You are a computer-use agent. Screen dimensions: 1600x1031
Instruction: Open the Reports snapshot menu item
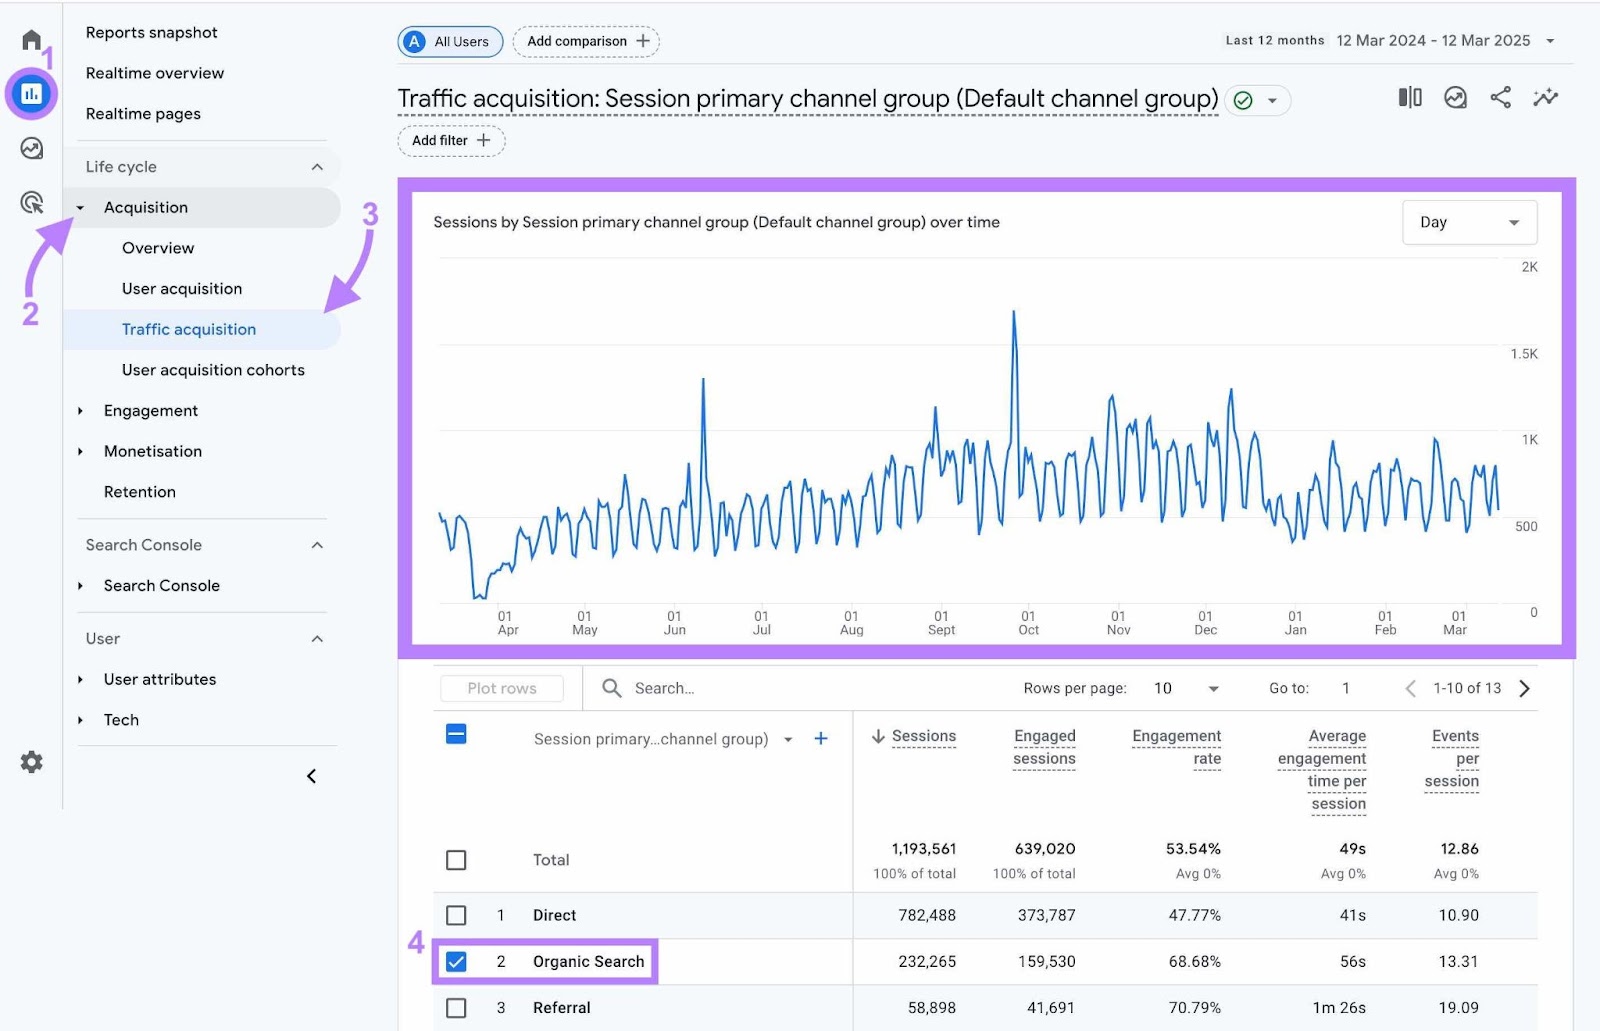[x=152, y=31]
